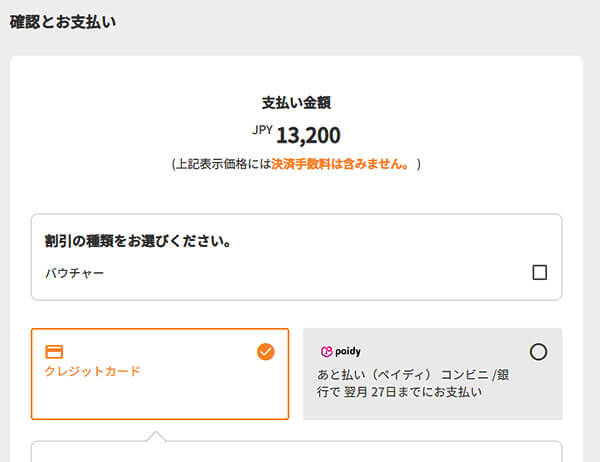Click the pointer triangle below credit card option
600x462 pixels.
click(155, 435)
